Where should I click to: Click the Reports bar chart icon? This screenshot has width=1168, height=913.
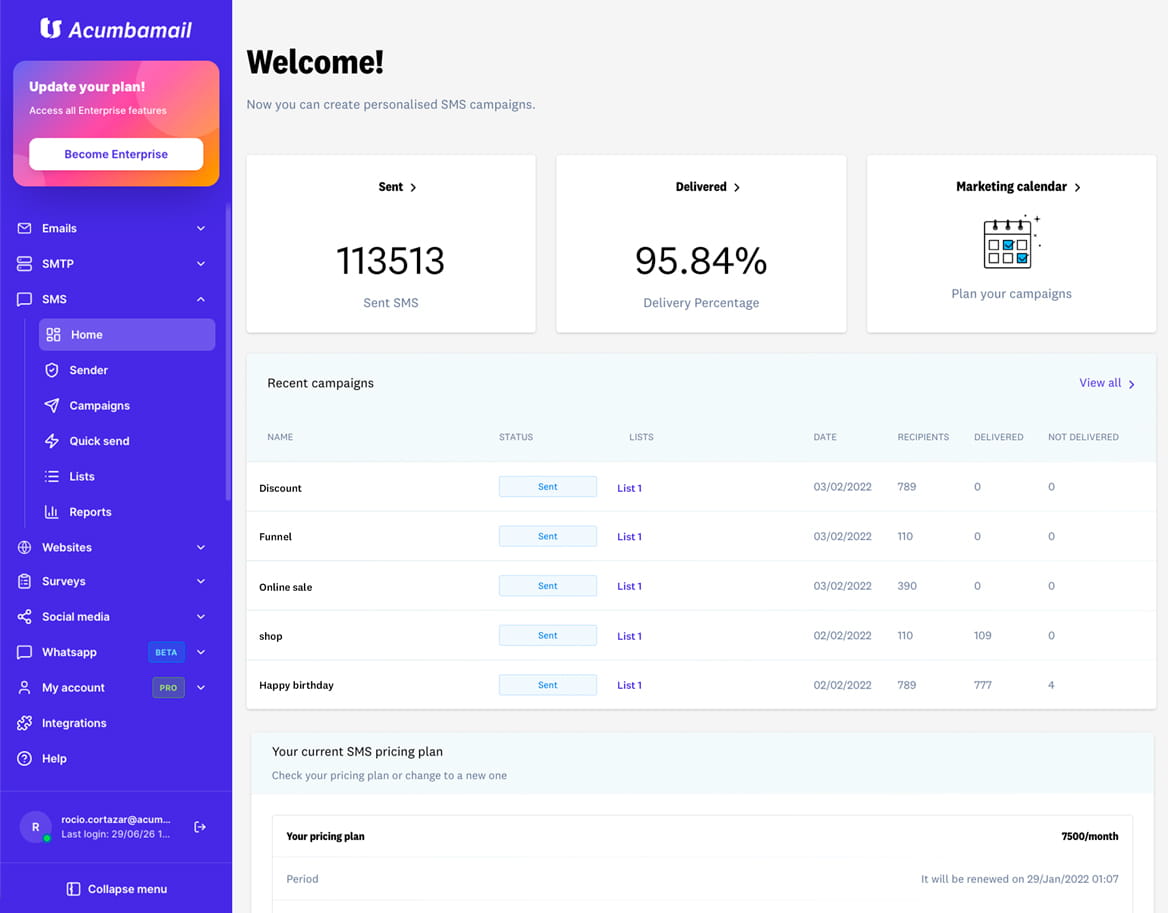tap(51, 512)
